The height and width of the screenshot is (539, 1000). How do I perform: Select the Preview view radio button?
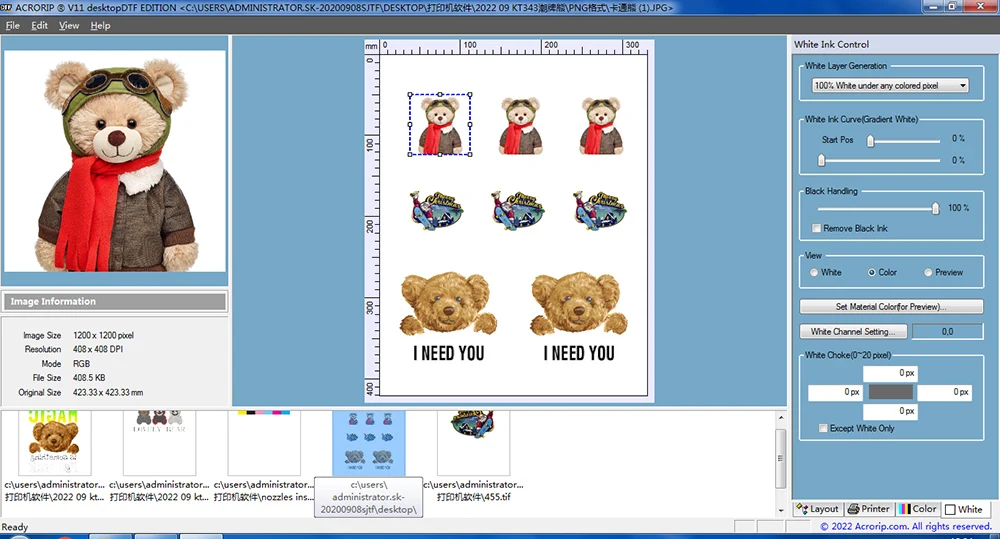pyautogui.click(x=928, y=272)
